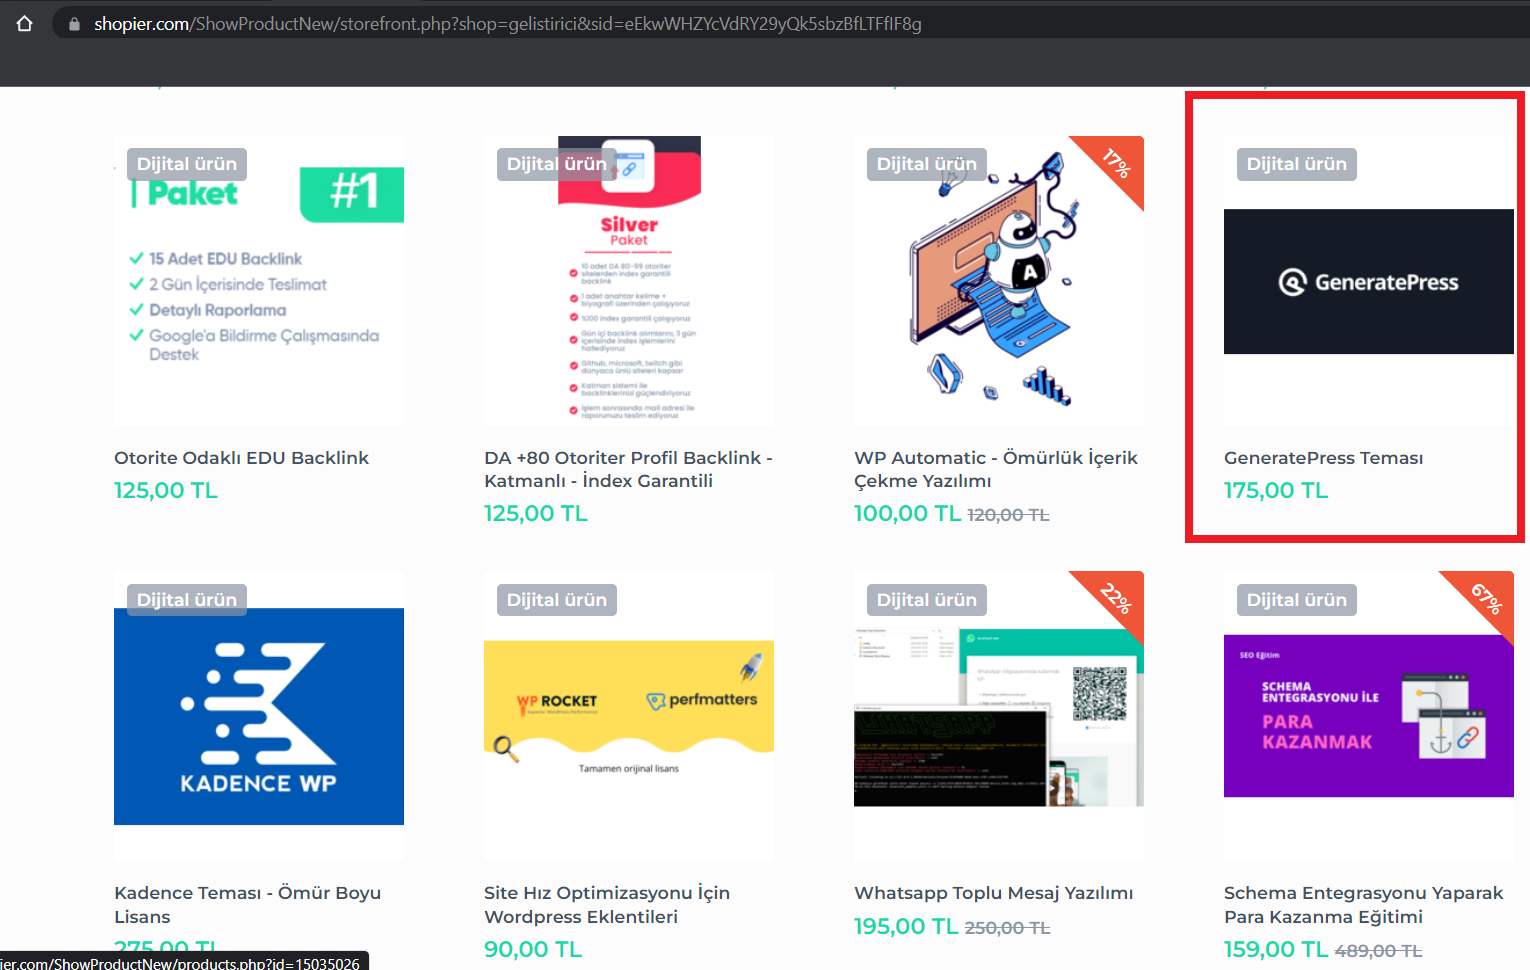This screenshot has height=970, width=1530.
Task: Click Whatsapp Toplu Mesaj Yazılımı title
Action: 994,893
